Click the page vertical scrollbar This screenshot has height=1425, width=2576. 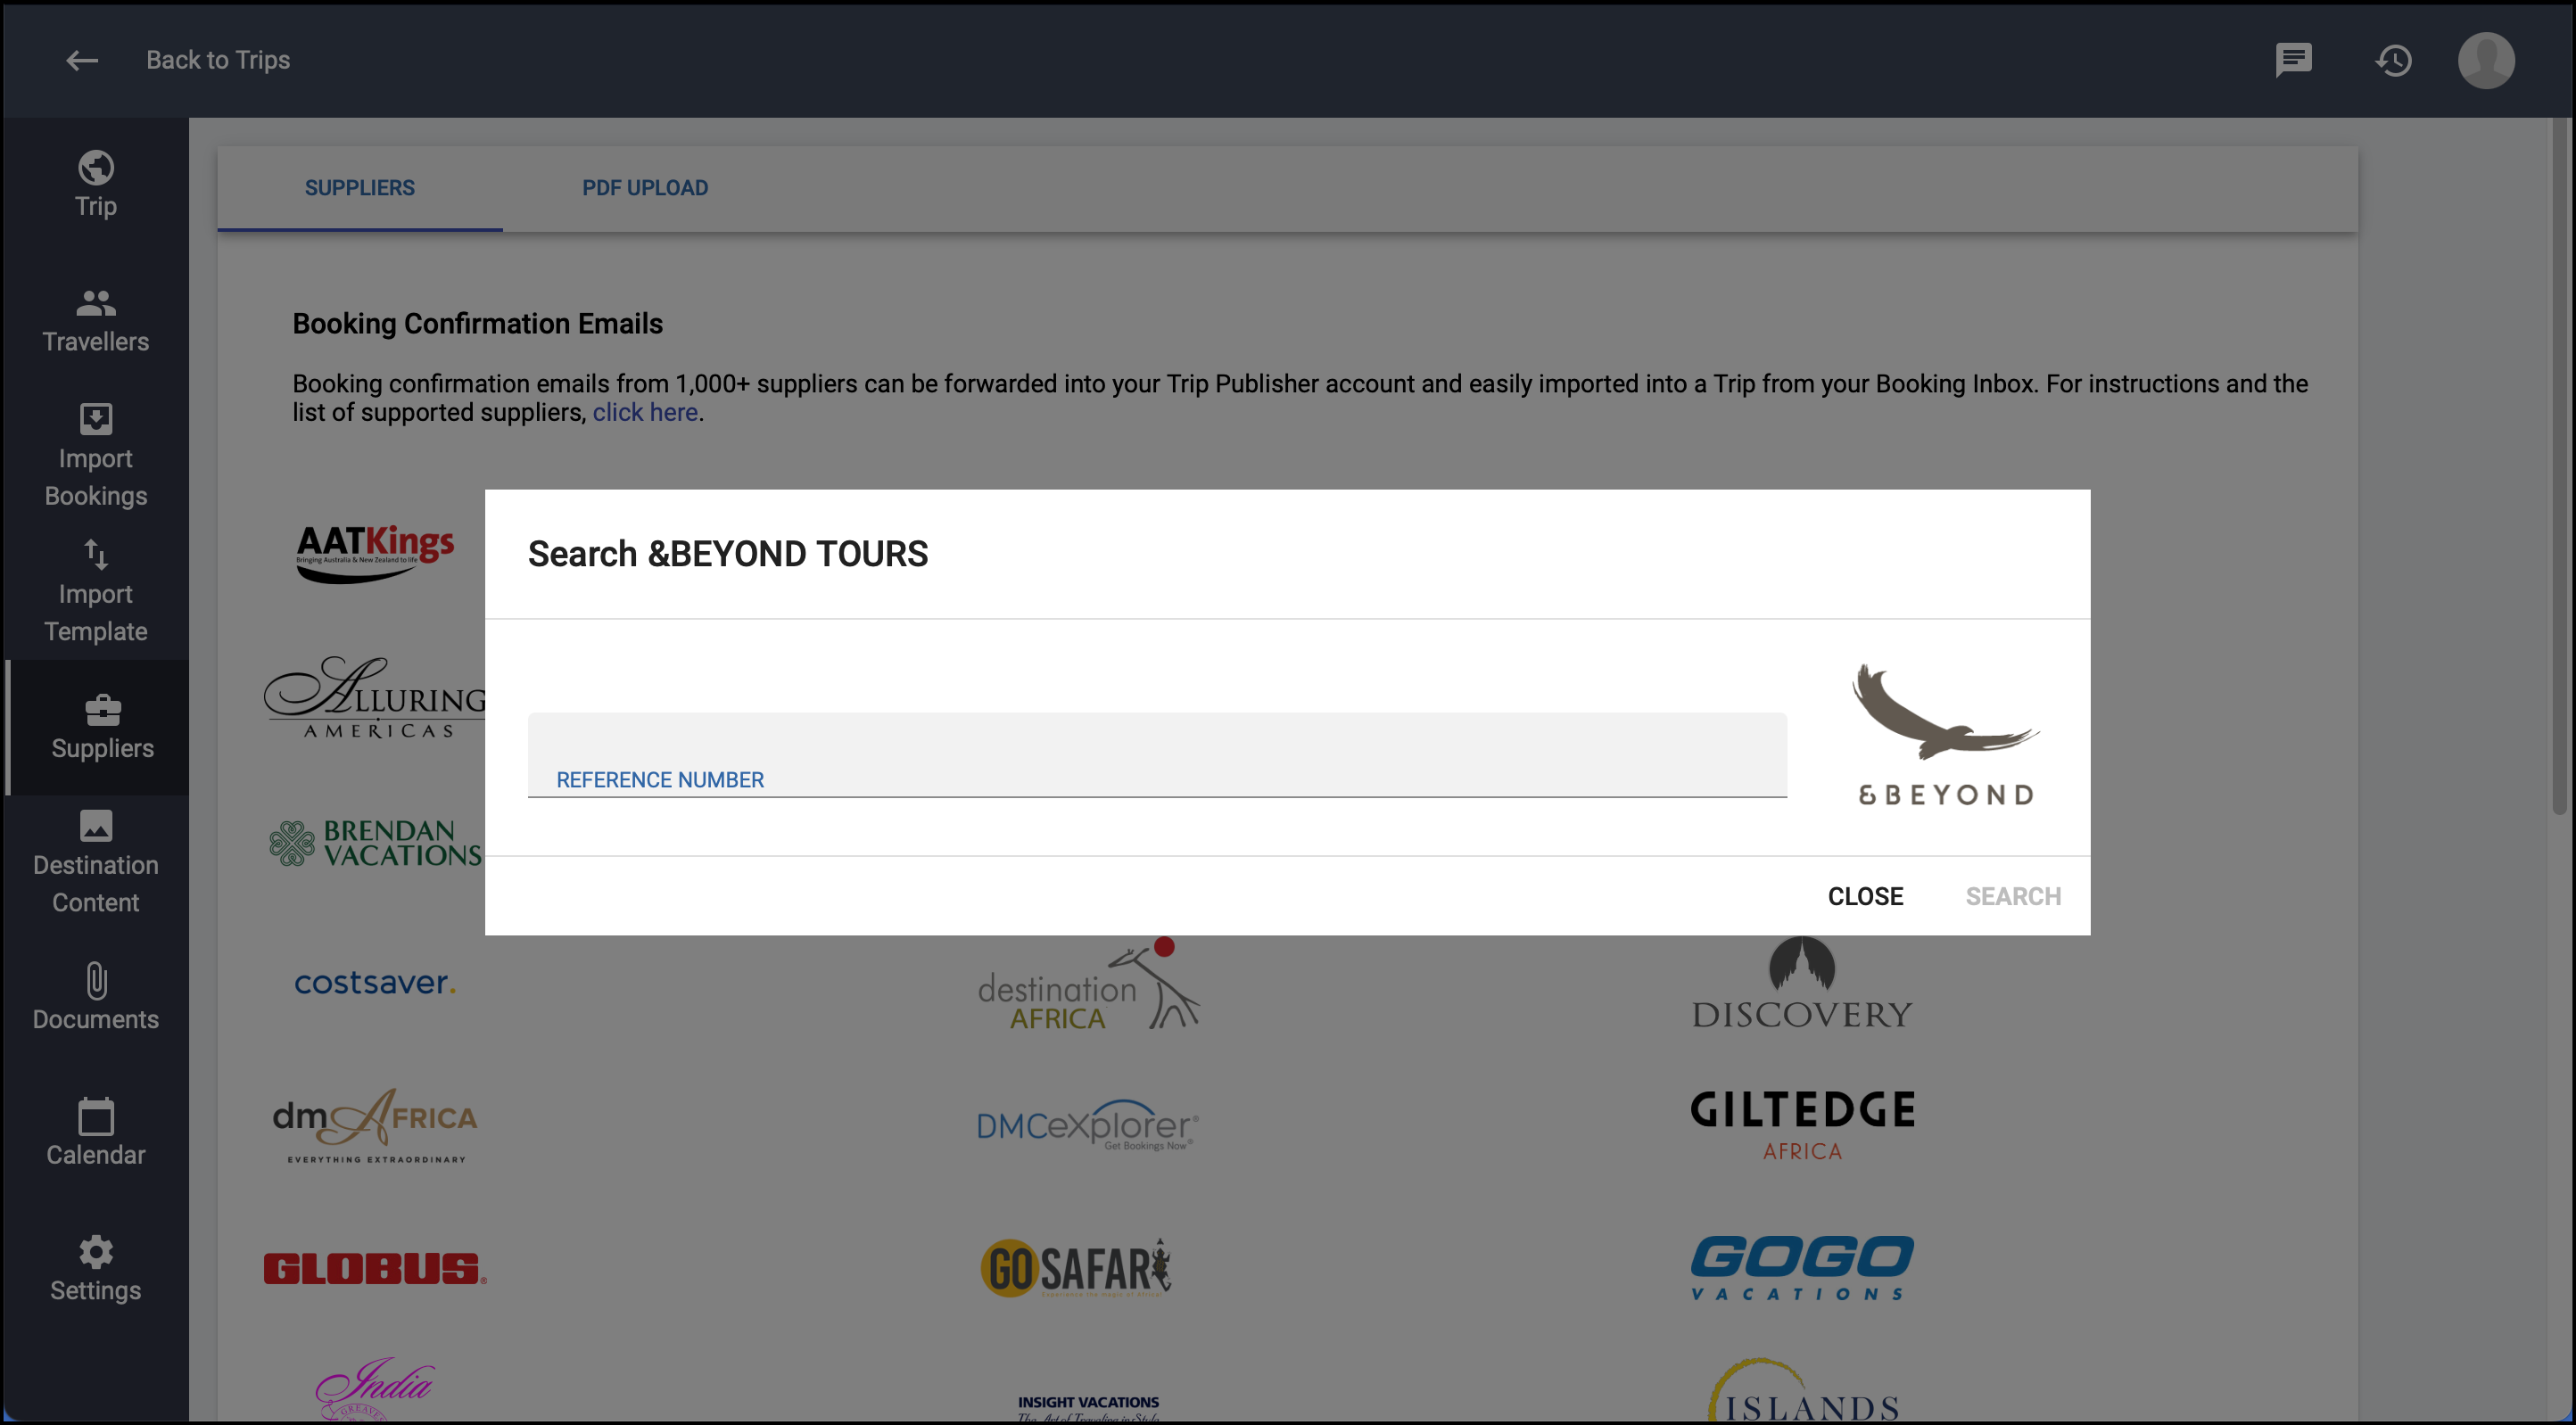(x=2561, y=465)
